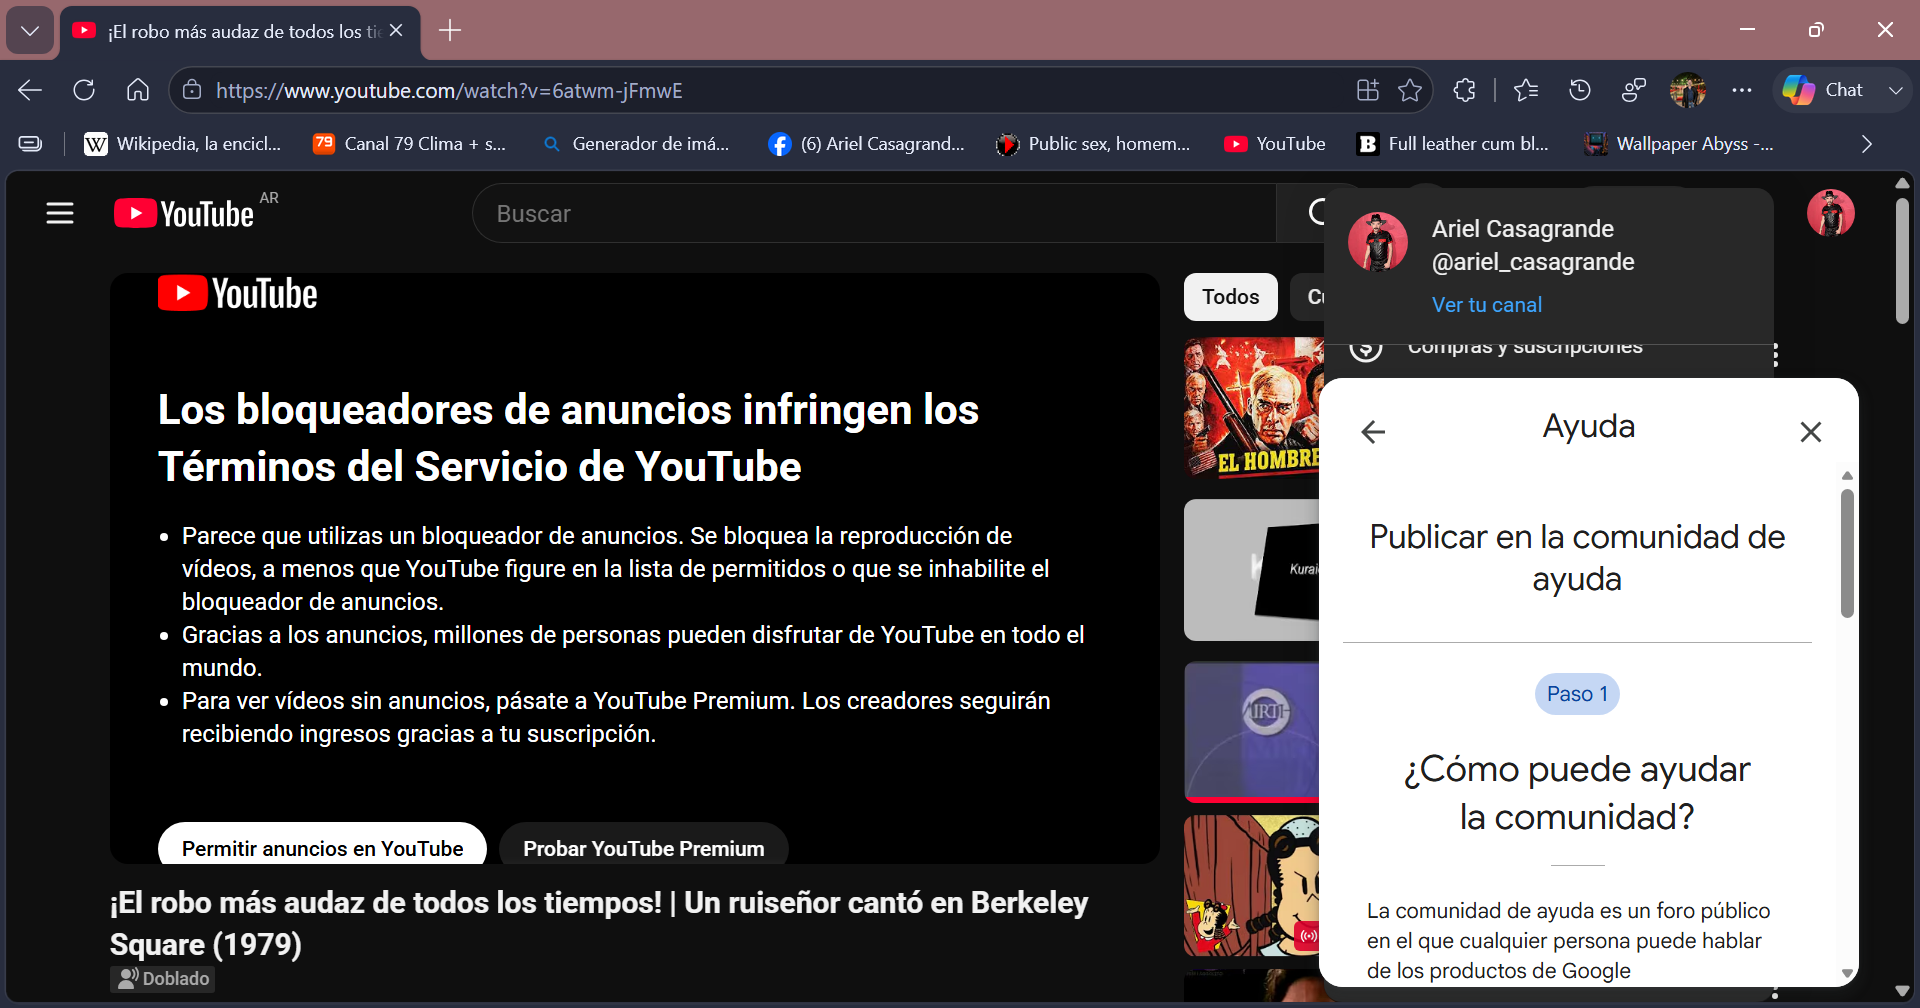Show more bookmarks chevron
The width and height of the screenshot is (1920, 1008).
pyautogui.click(x=1866, y=144)
